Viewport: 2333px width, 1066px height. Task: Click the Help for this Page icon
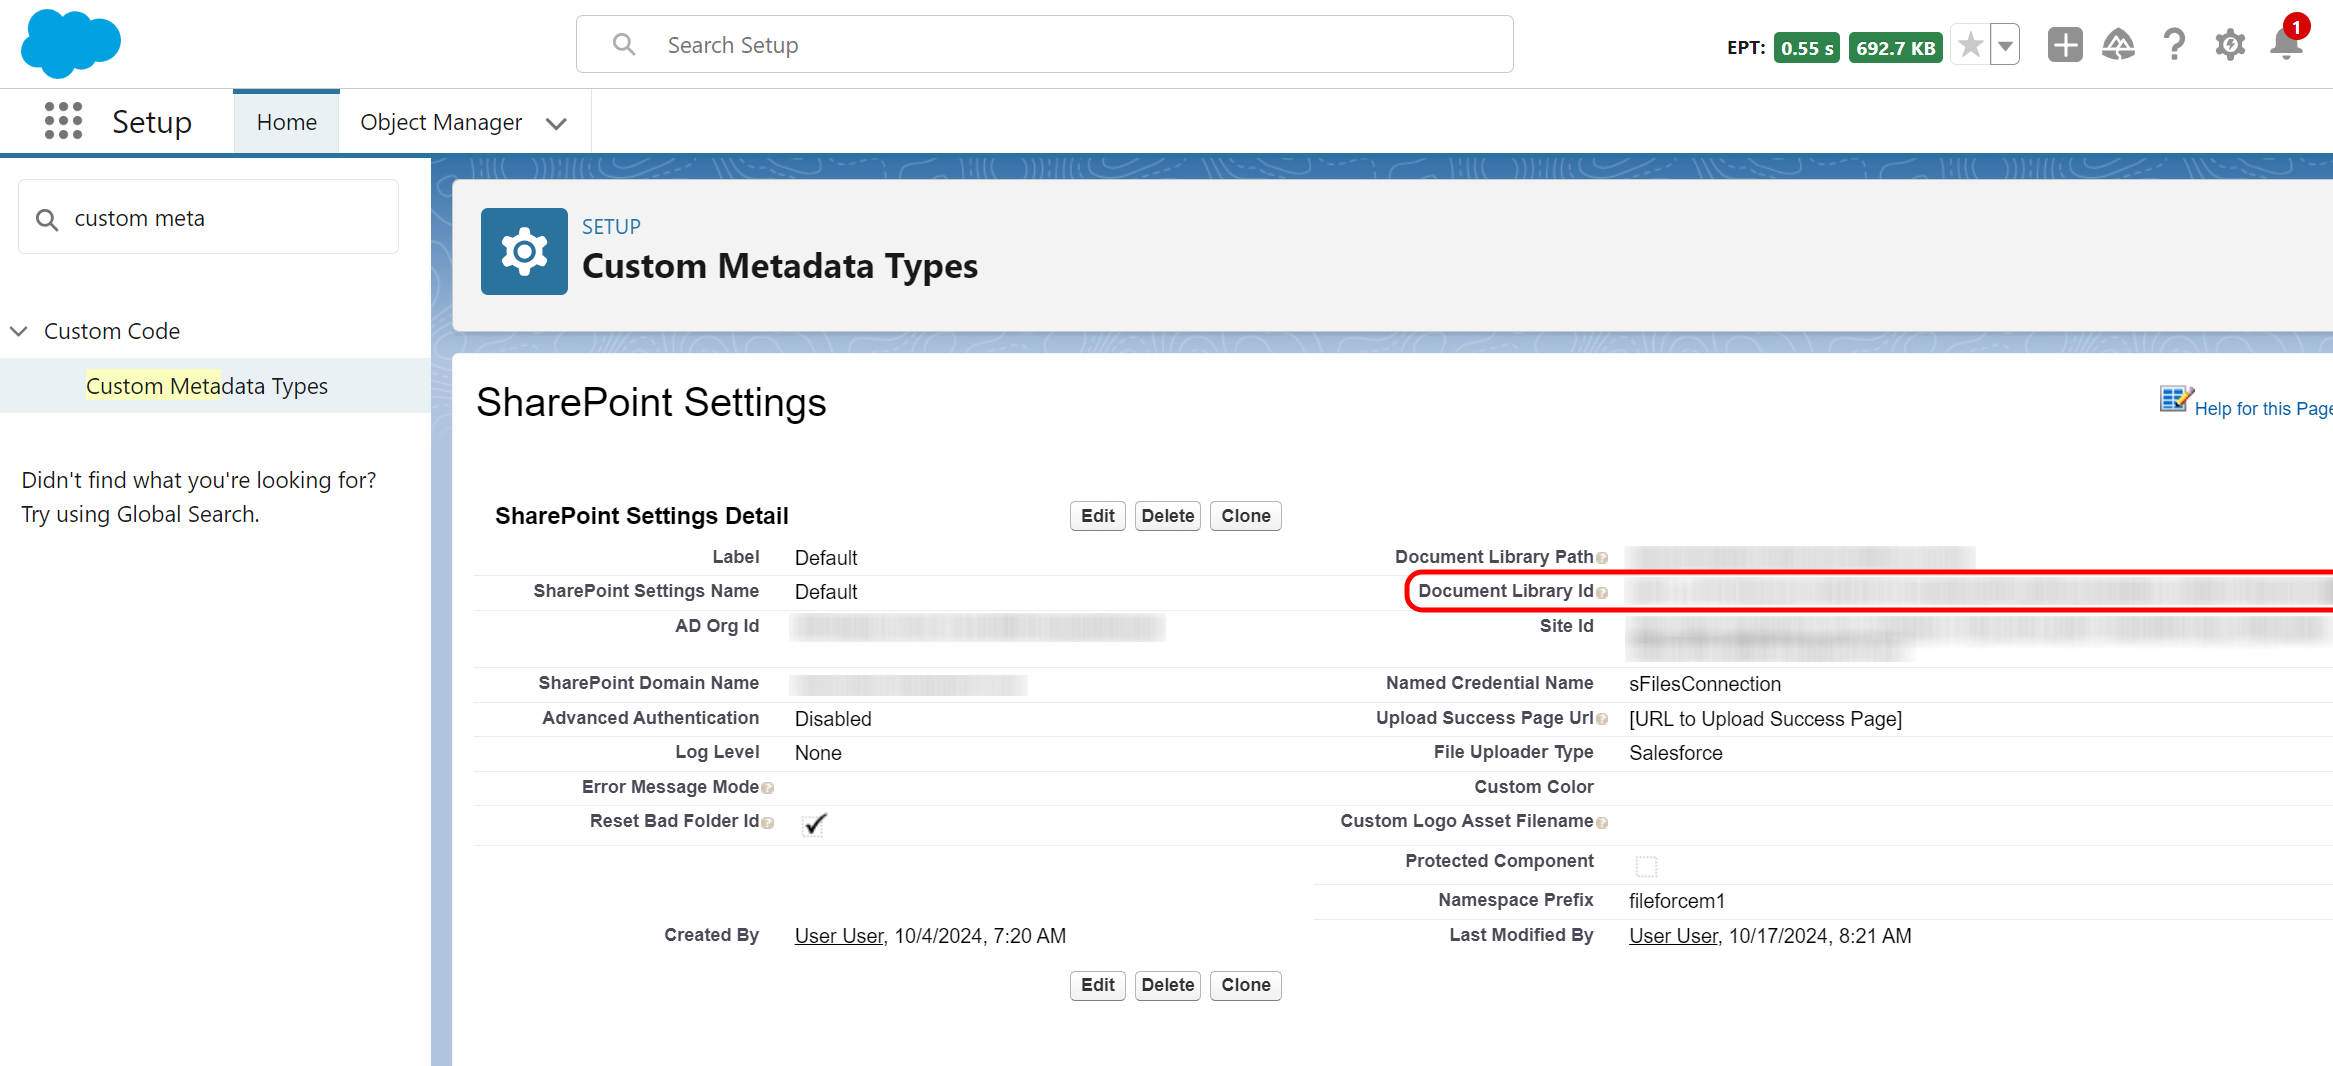(2175, 400)
